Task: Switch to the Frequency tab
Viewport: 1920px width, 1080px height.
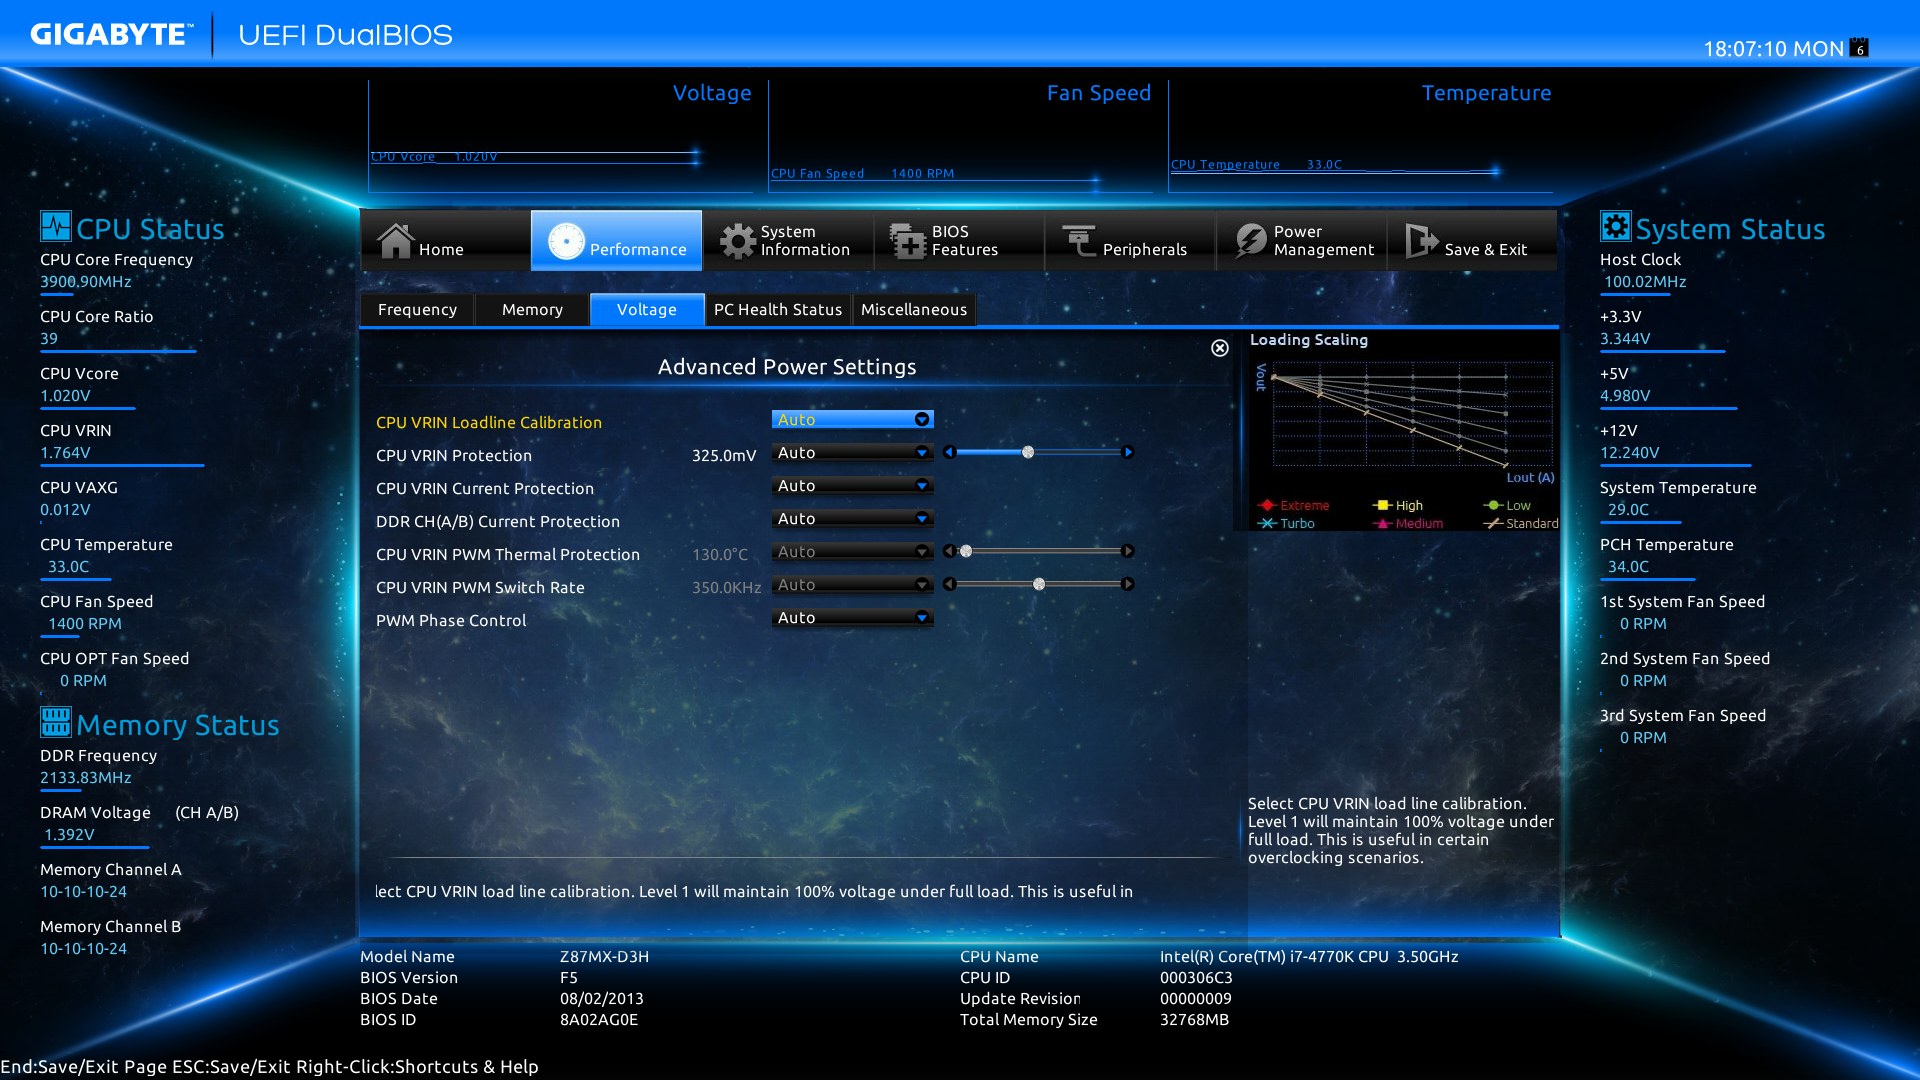Action: (x=417, y=310)
